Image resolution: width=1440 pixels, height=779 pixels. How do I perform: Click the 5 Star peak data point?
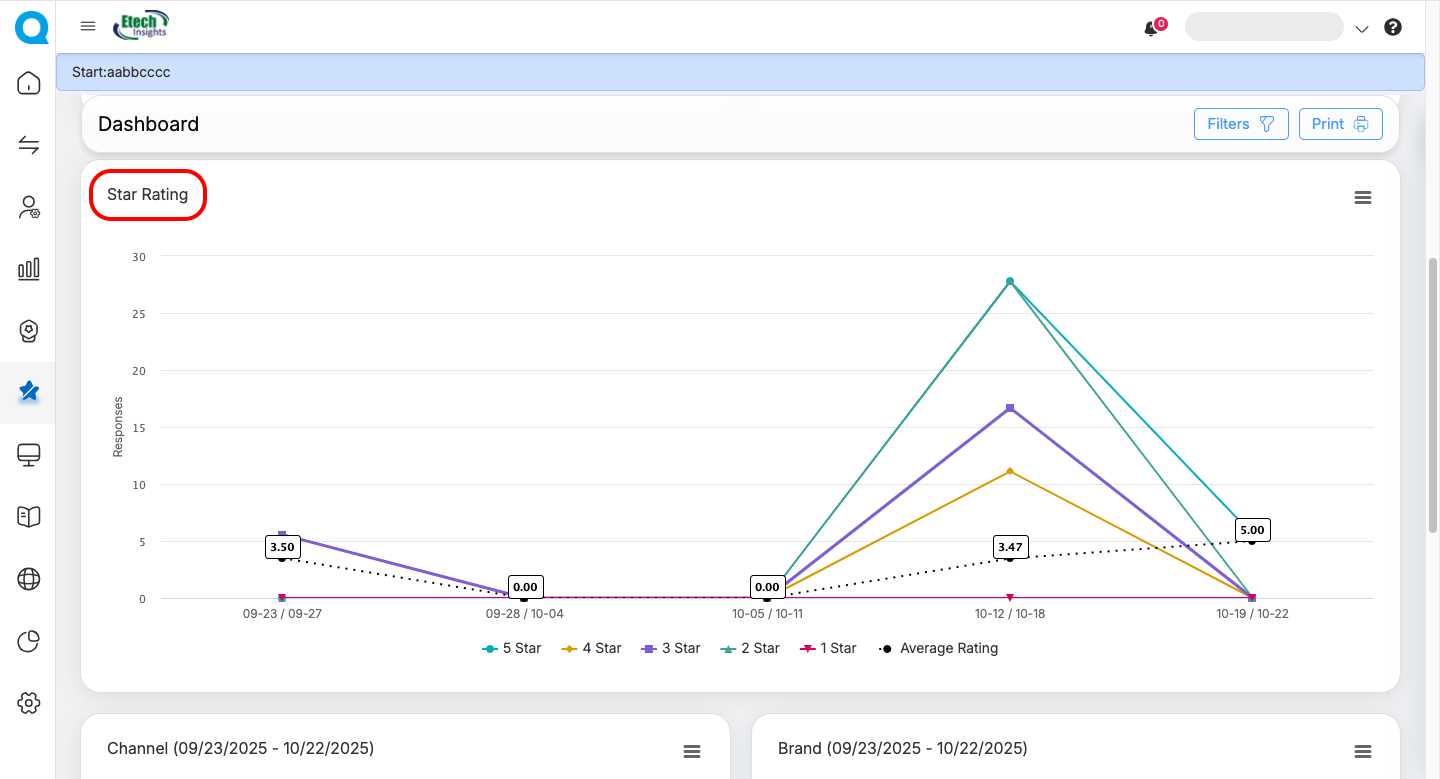click(x=1010, y=281)
